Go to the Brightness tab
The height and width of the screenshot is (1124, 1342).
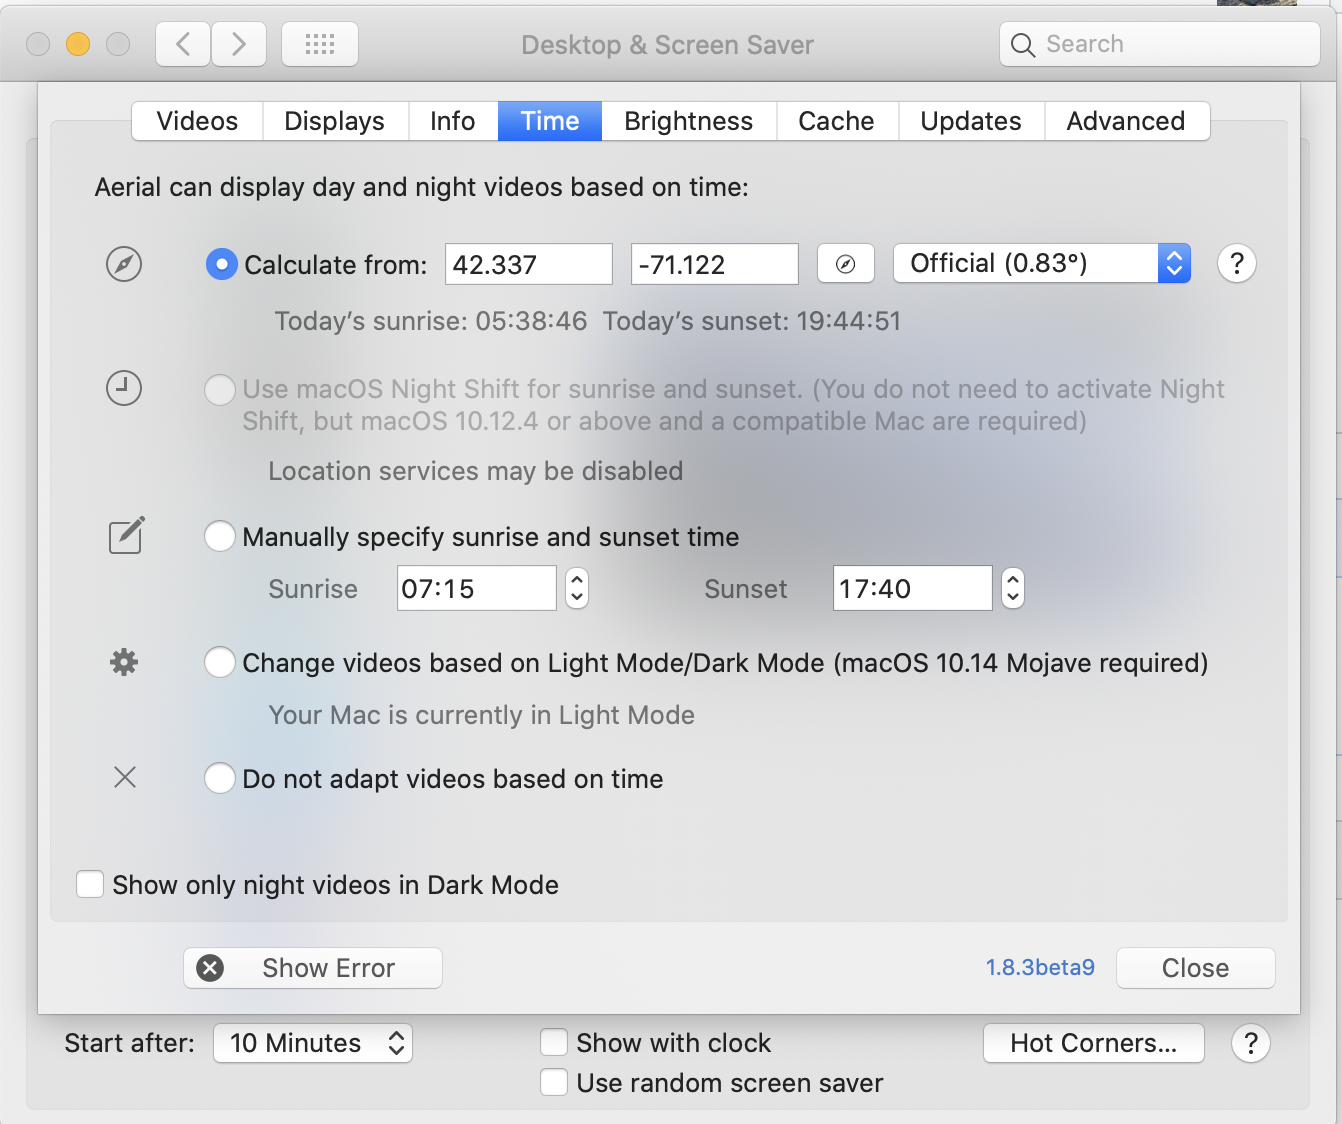pos(689,121)
